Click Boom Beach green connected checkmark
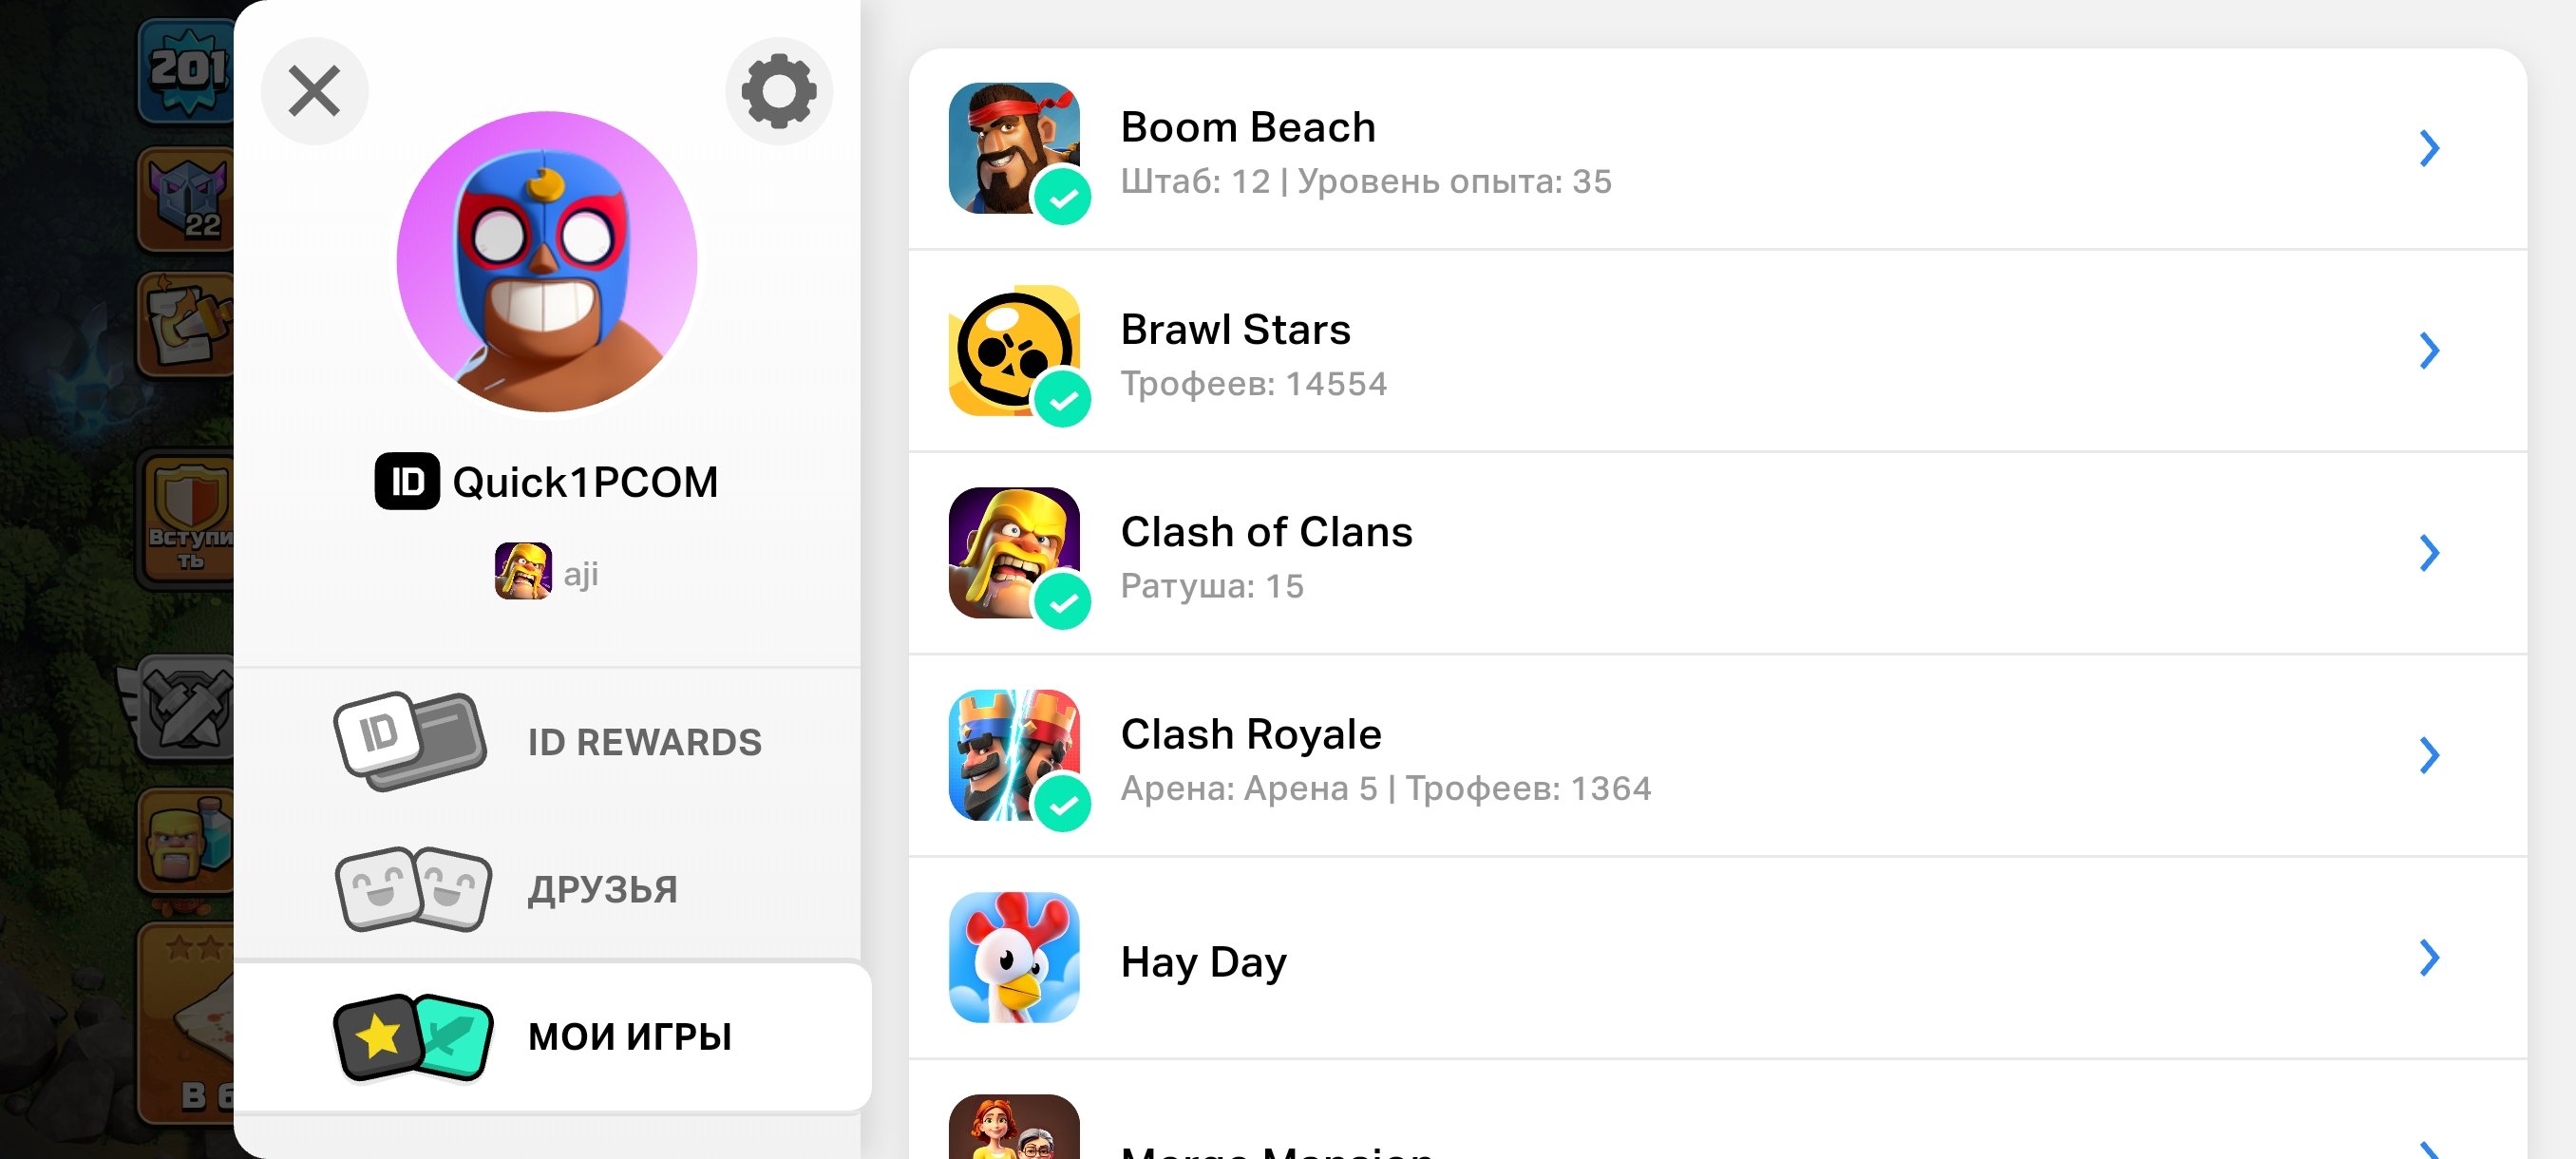 (1062, 197)
